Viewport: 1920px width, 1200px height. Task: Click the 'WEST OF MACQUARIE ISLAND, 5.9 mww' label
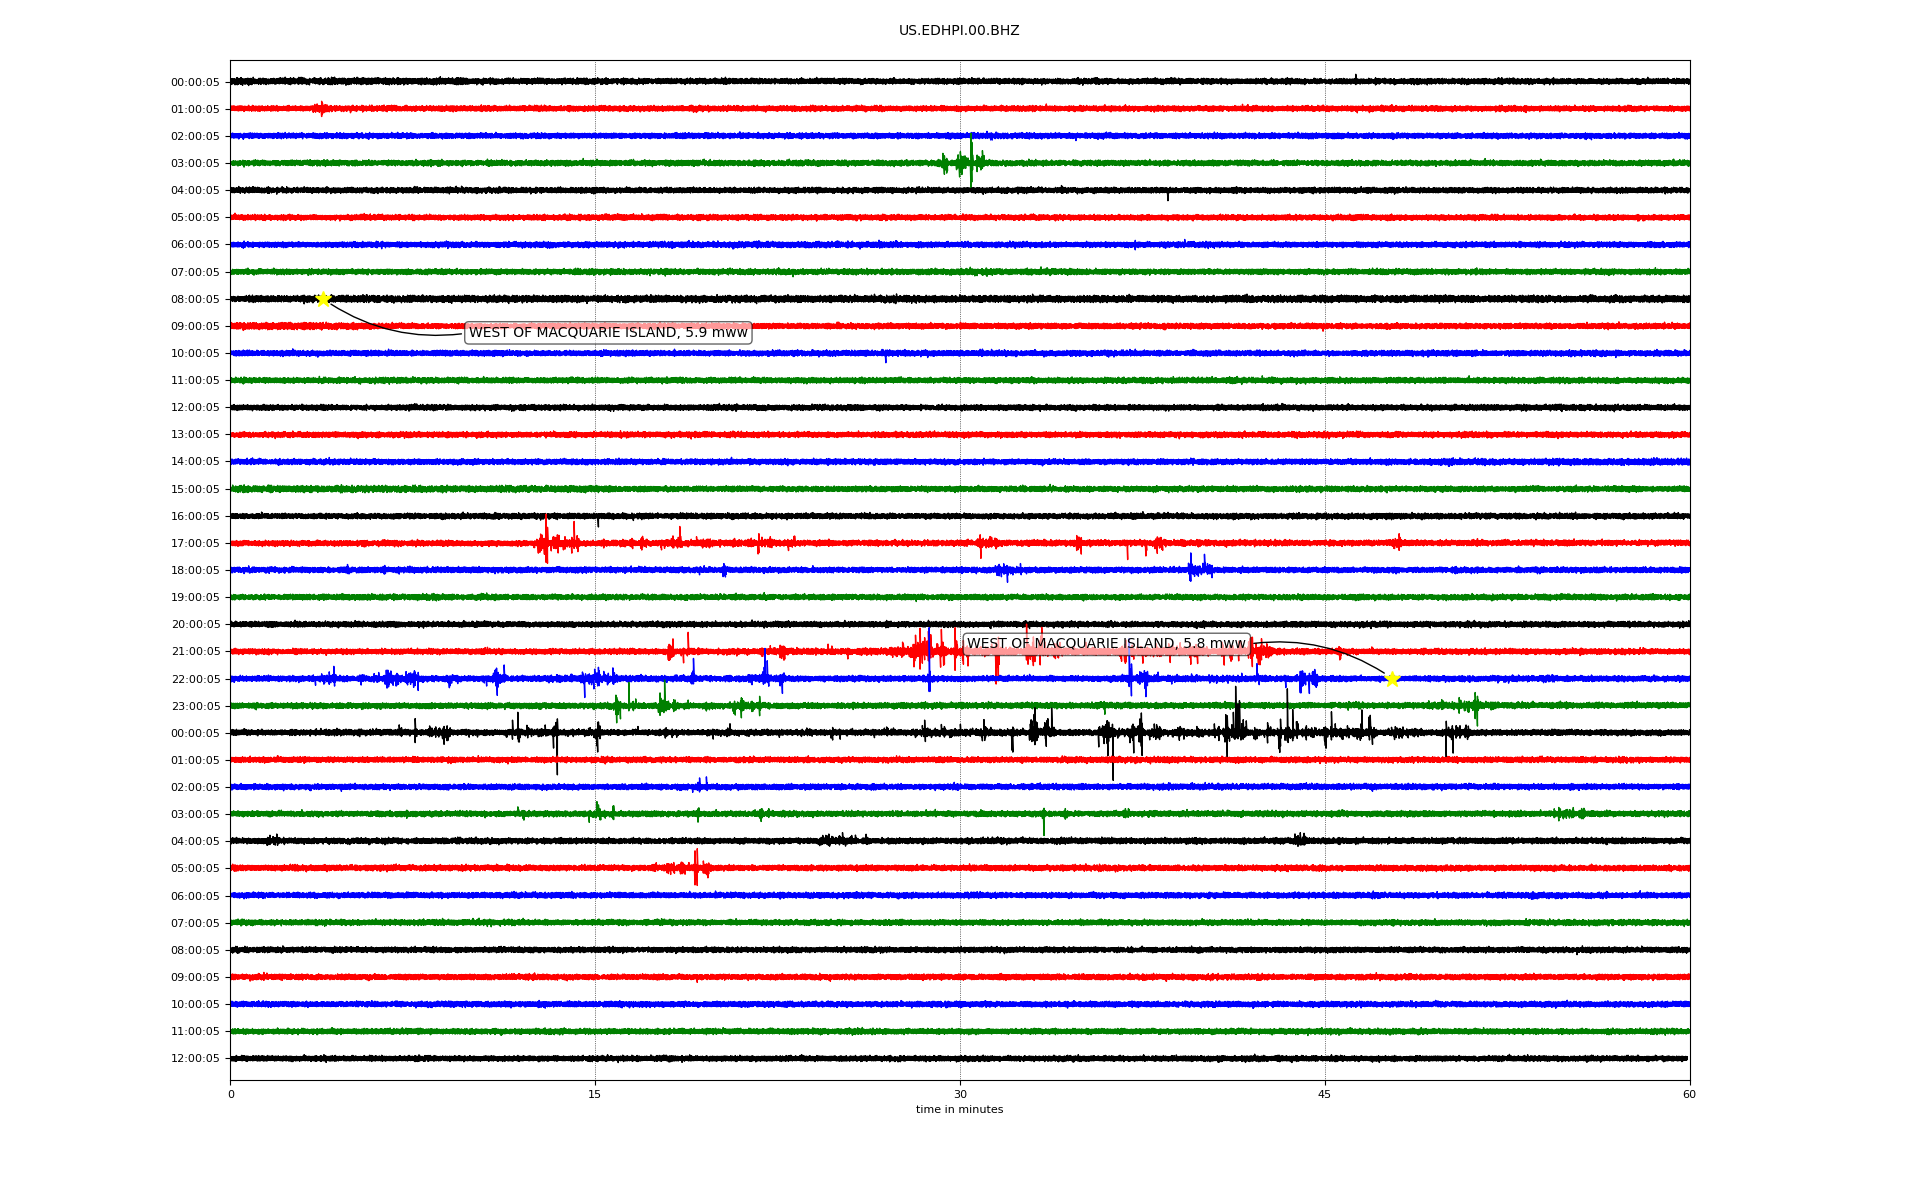[x=608, y=333]
